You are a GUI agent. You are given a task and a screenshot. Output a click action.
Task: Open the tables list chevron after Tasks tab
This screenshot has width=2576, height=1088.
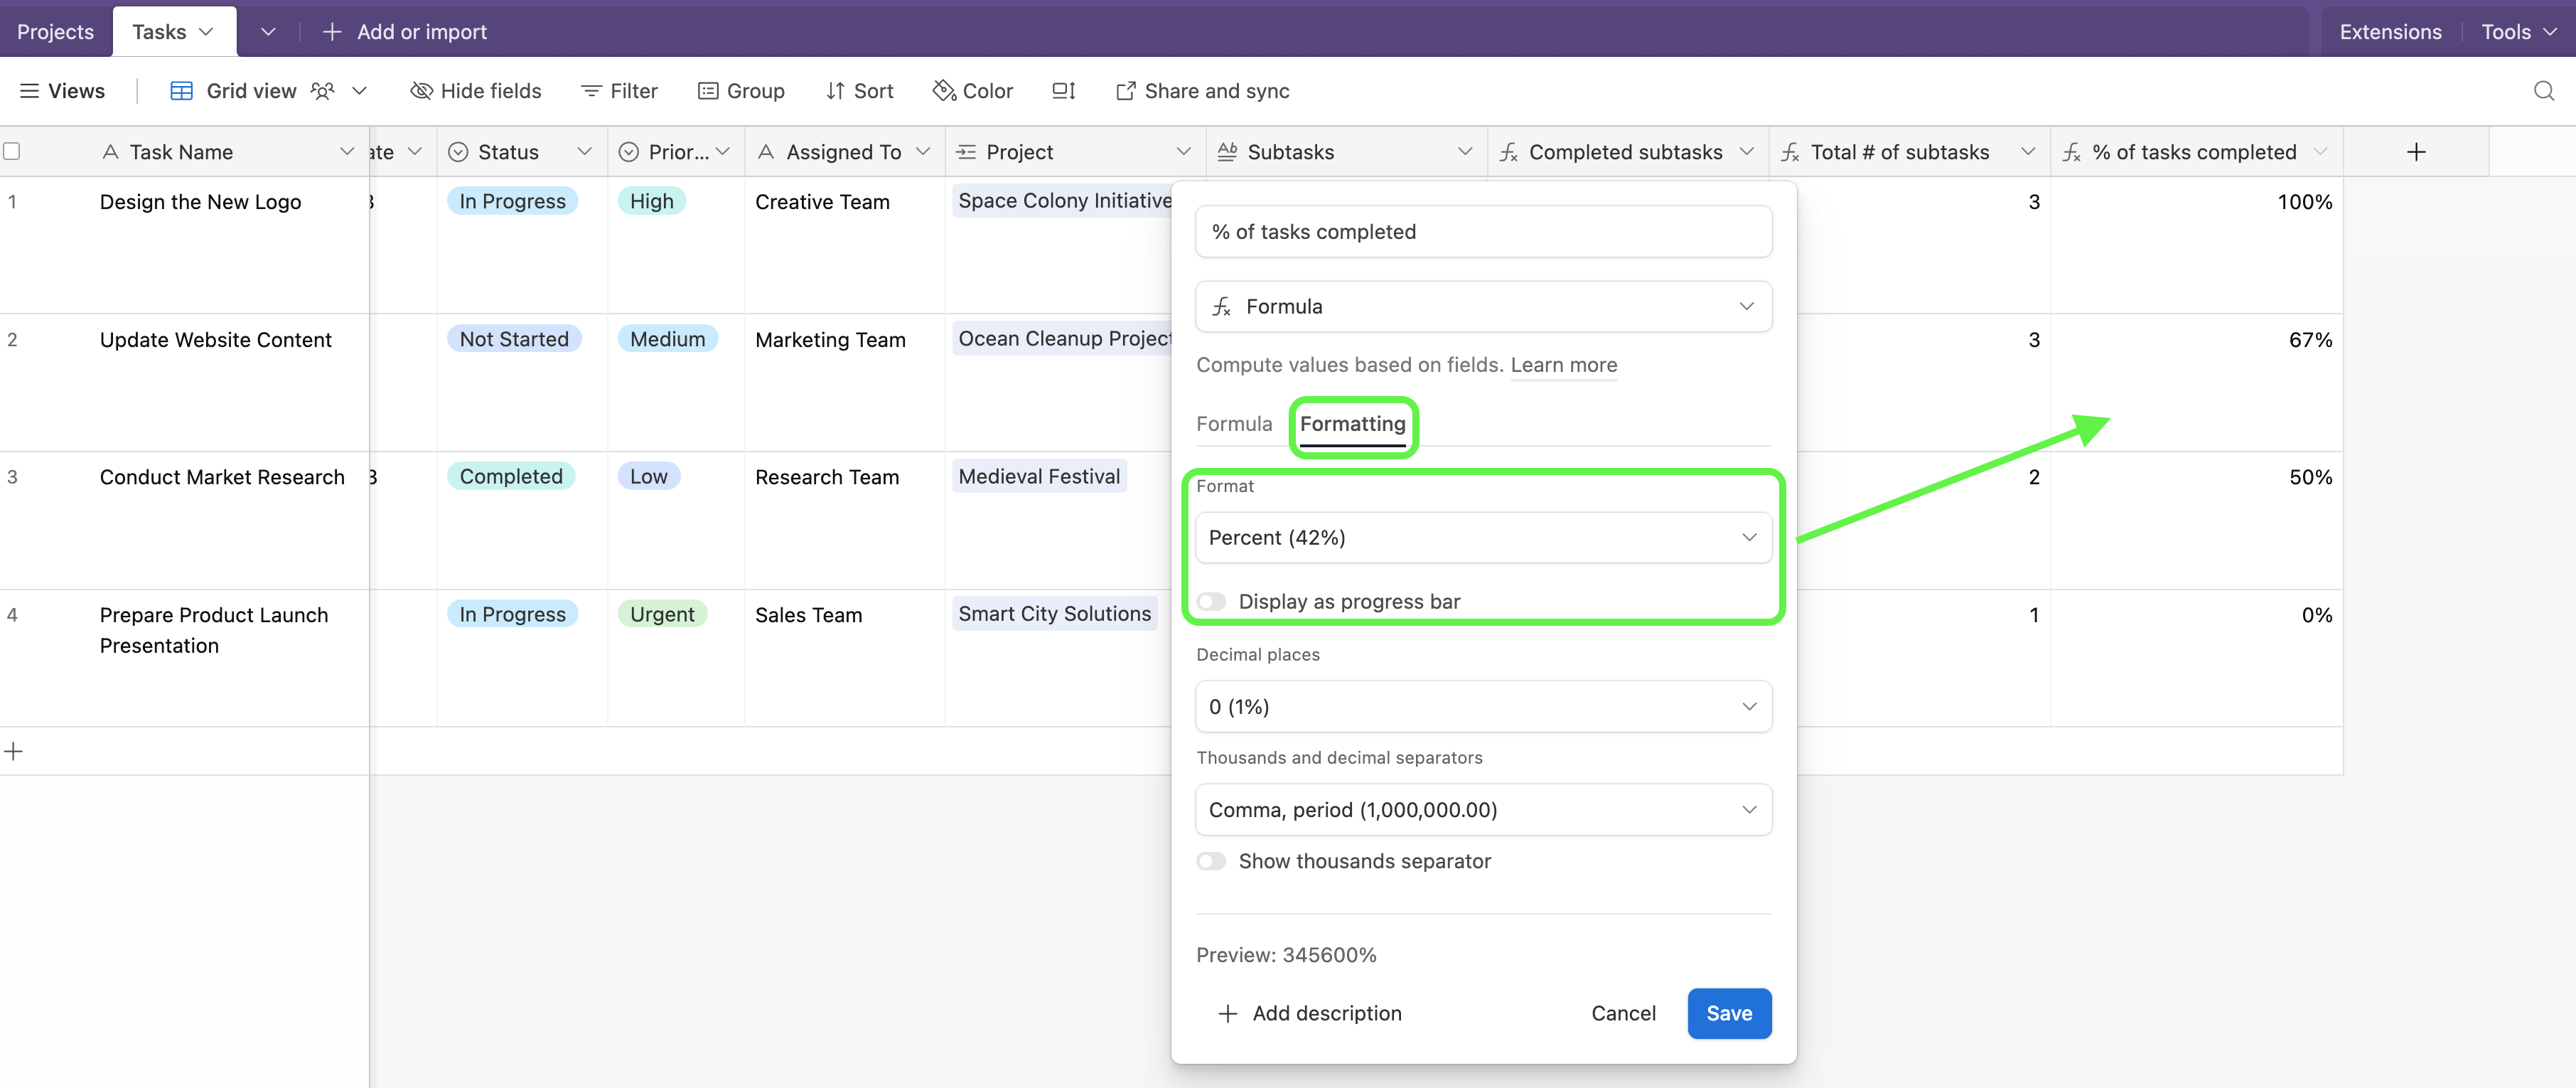[x=268, y=32]
